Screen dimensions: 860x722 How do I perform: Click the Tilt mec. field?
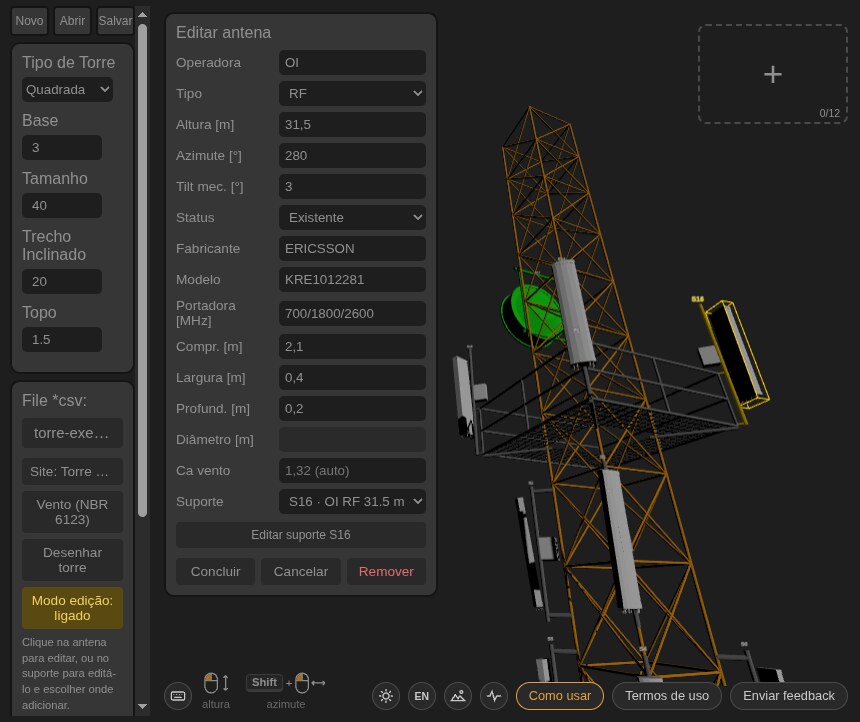352,187
